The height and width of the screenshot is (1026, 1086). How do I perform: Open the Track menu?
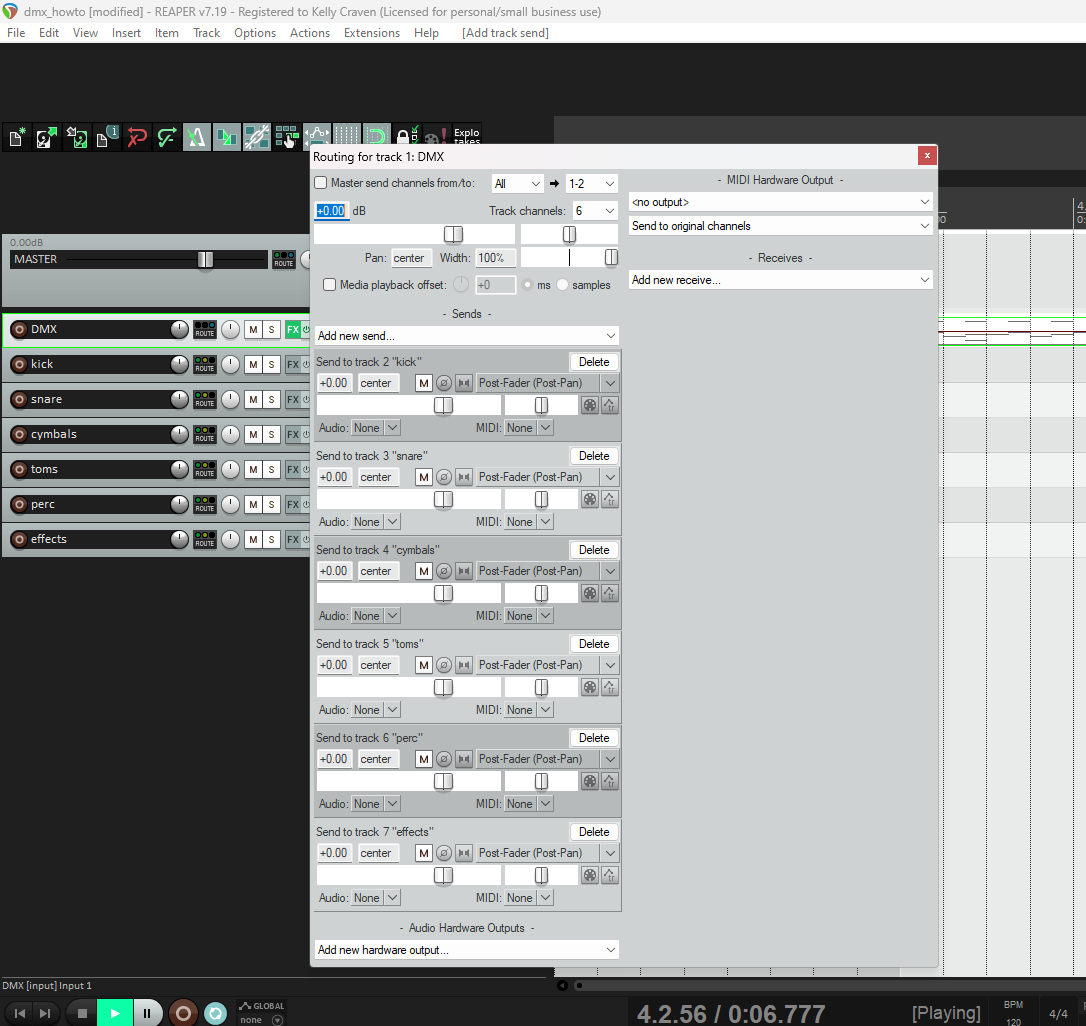206,33
